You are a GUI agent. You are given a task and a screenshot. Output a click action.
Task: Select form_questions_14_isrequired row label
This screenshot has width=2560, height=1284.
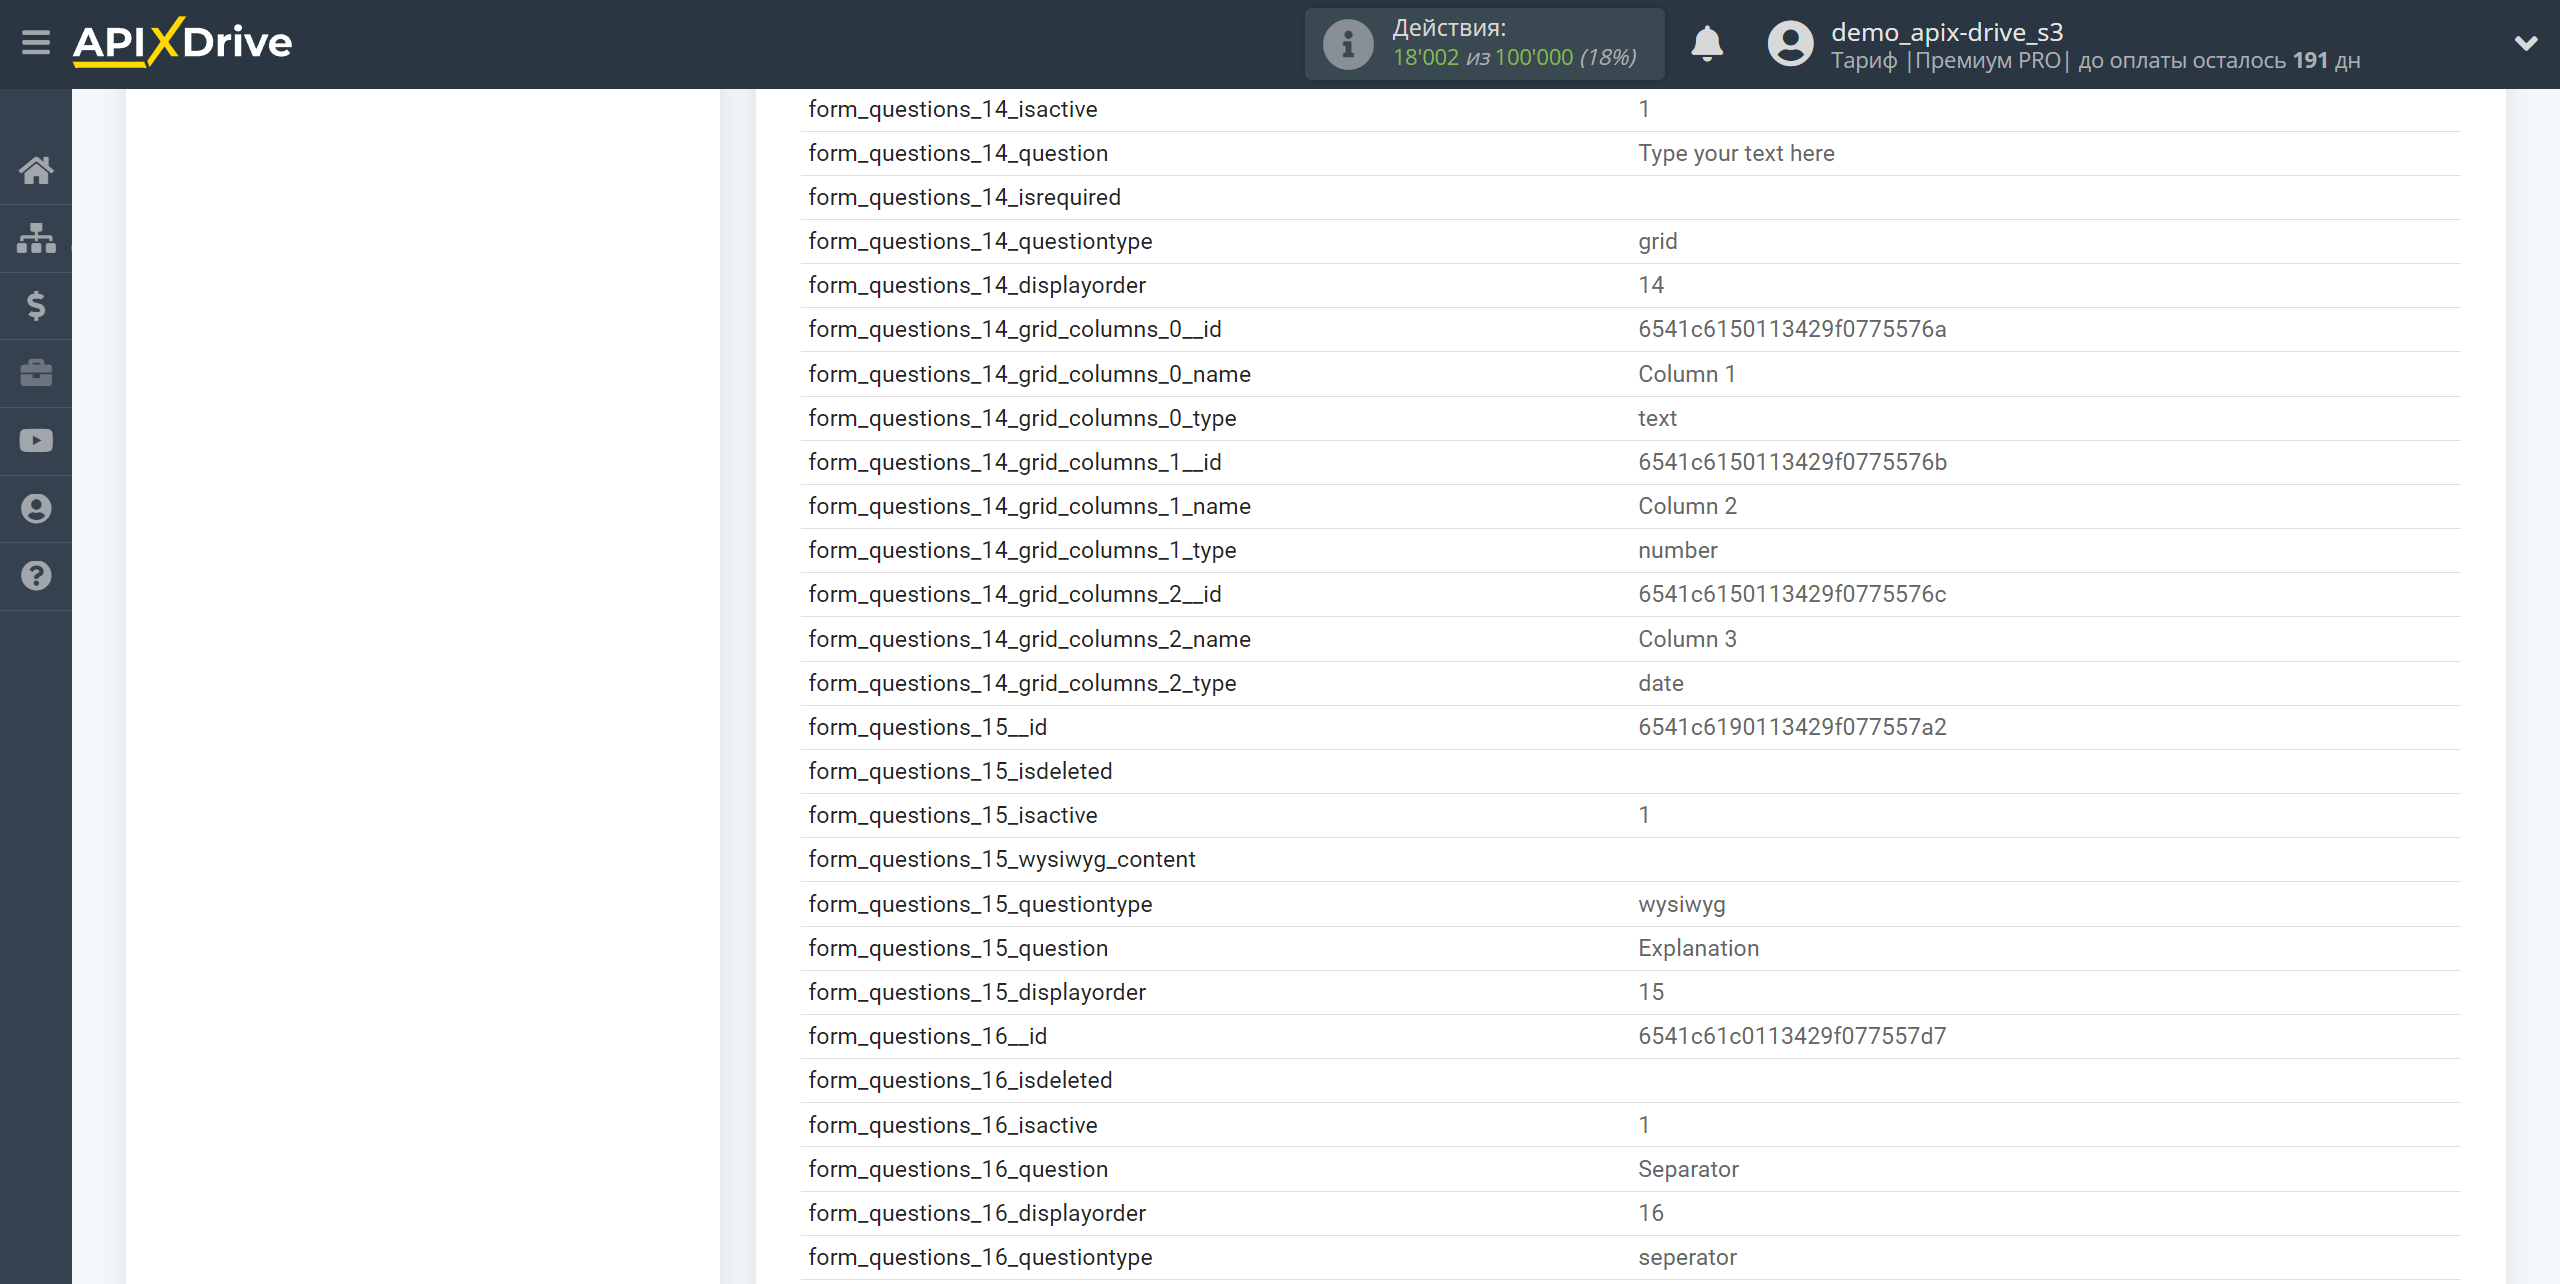[x=964, y=197]
